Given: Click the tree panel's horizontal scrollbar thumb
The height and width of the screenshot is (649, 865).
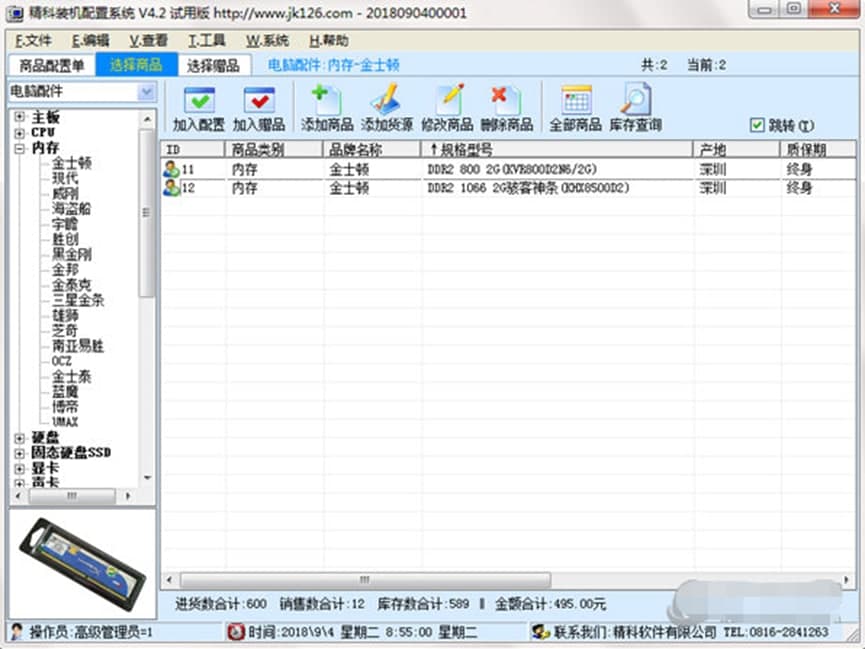Looking at the screenshot, I should click(72, 496).
